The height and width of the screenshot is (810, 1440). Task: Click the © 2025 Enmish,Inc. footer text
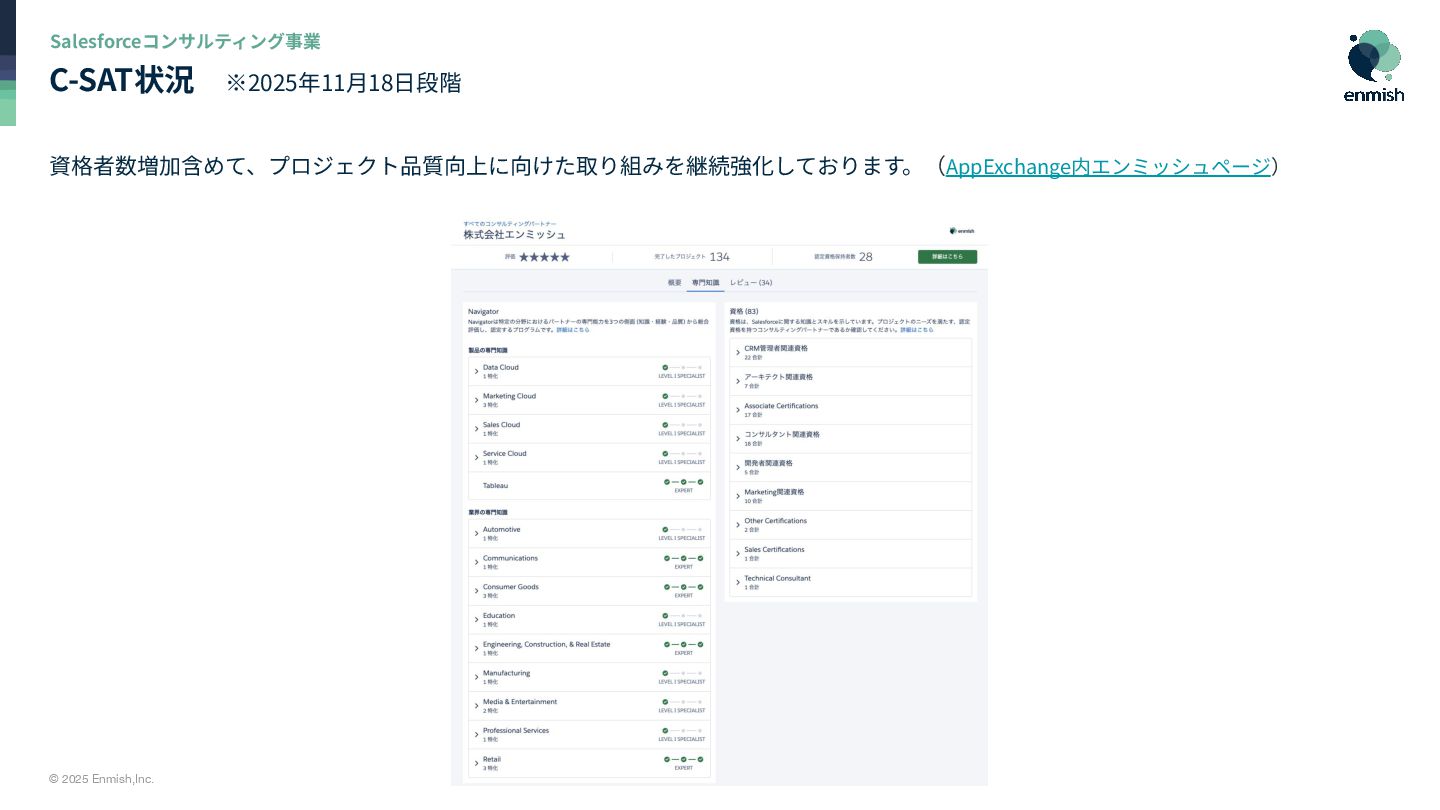101,779
